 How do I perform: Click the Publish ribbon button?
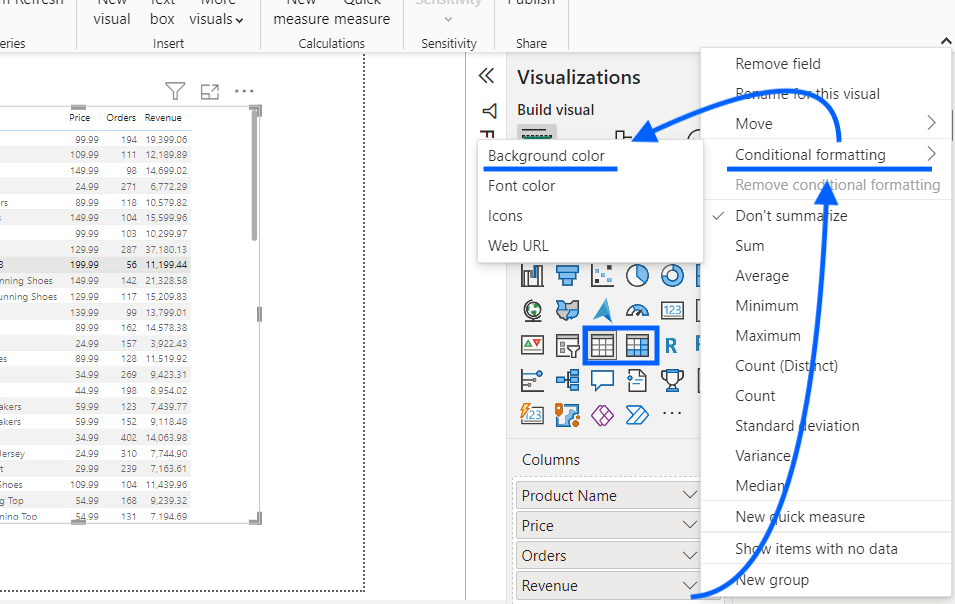click(531, 3)
